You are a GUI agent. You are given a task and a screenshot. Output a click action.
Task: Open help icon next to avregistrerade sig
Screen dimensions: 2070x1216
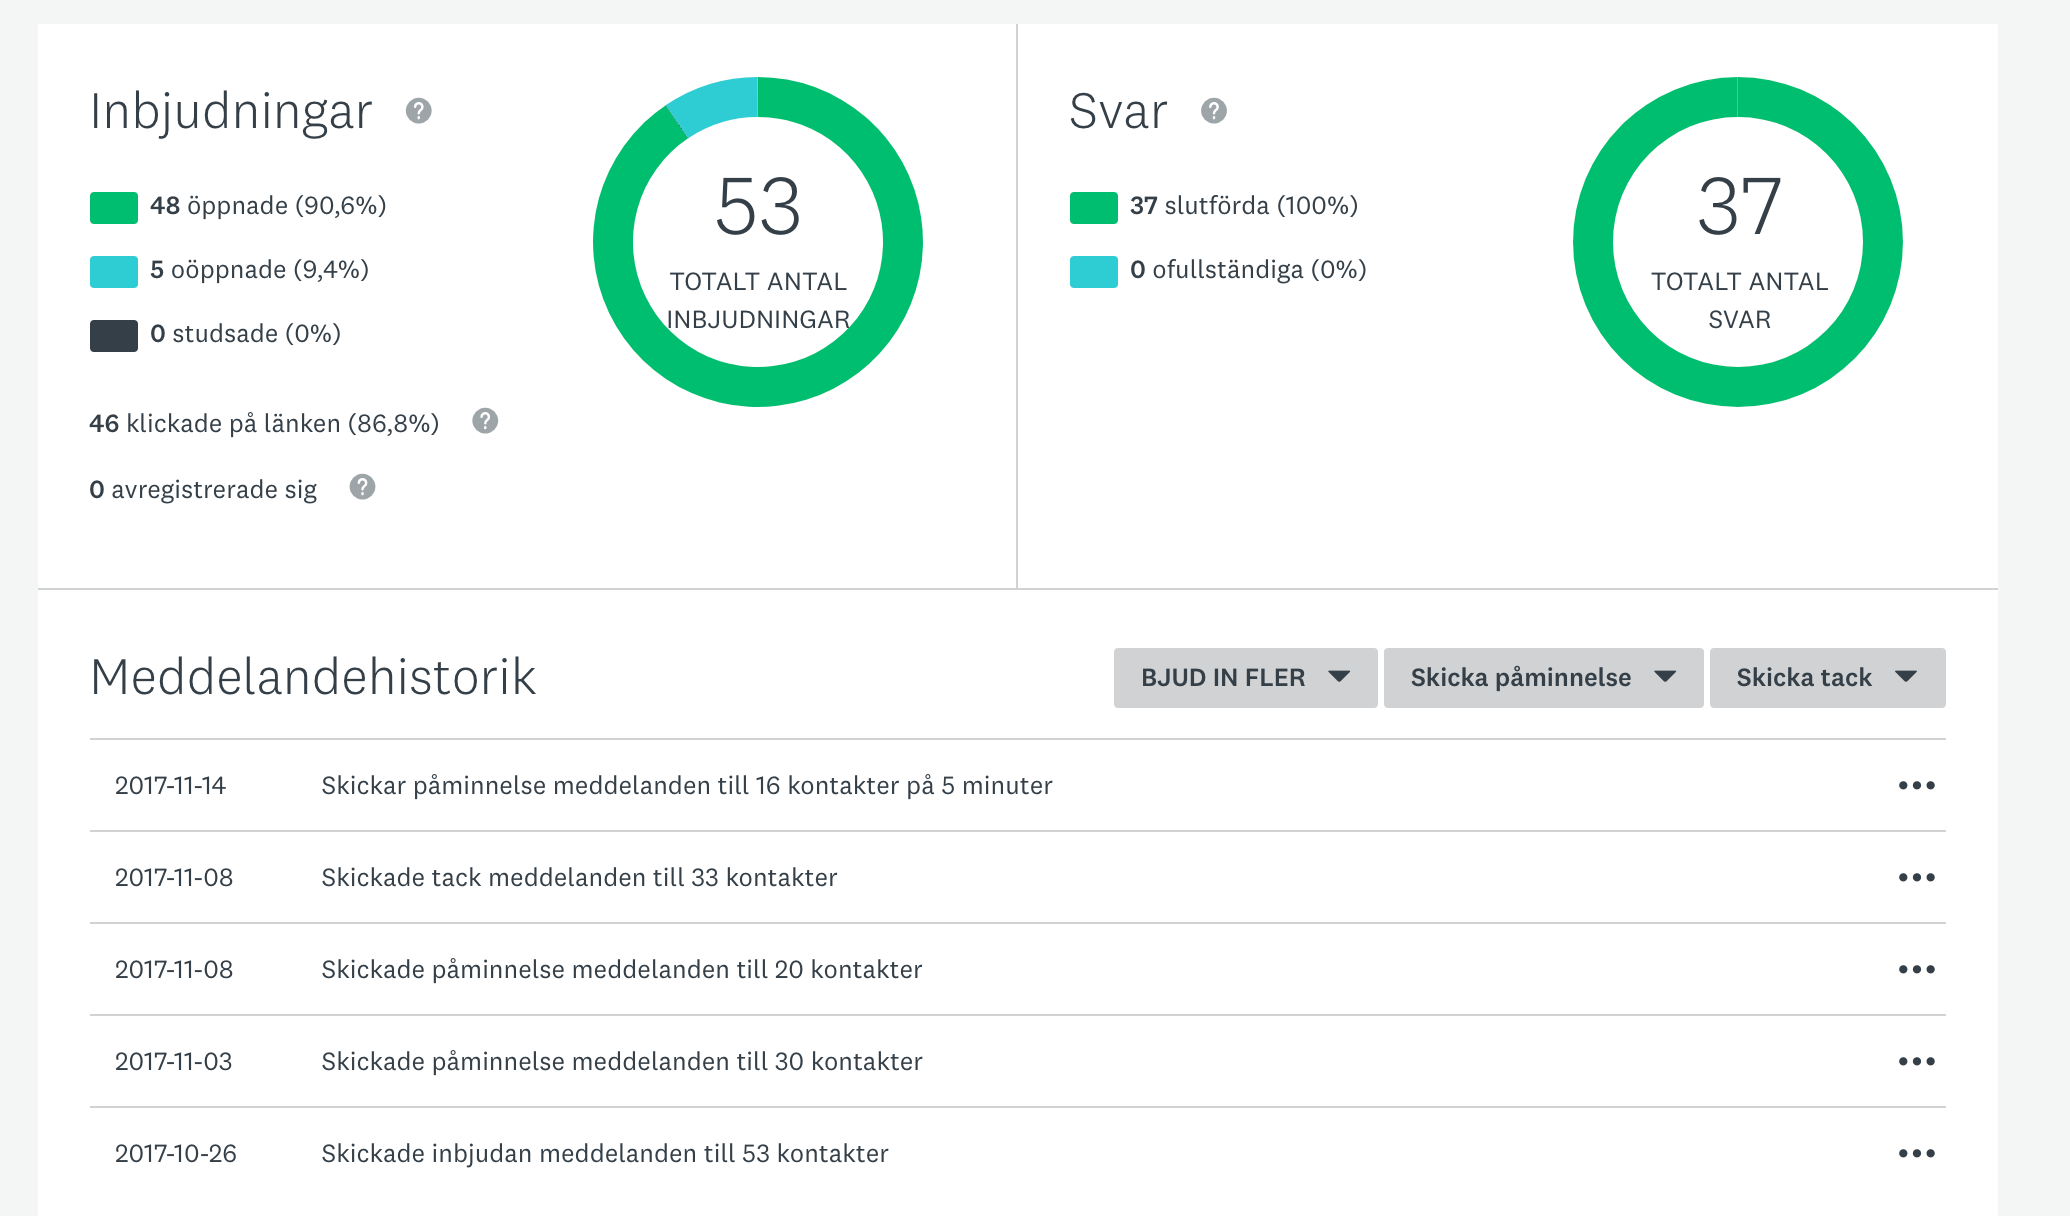pos(362,487)
